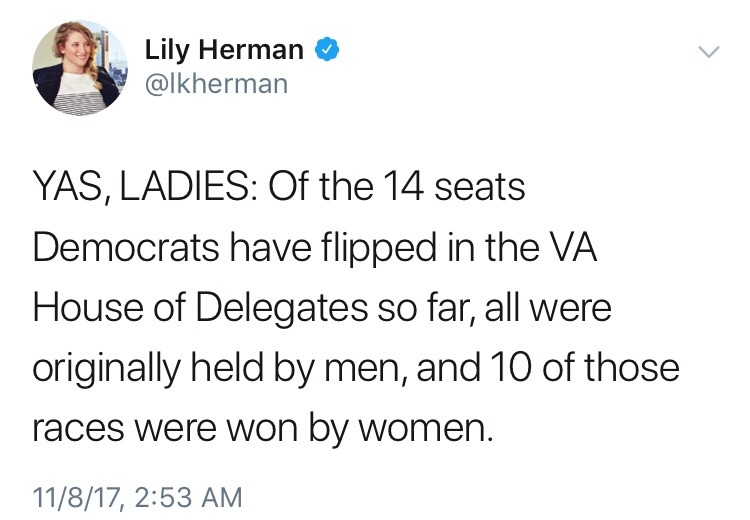
Task: Open the @lkherman handle link
Action: [x=216, y=84]
